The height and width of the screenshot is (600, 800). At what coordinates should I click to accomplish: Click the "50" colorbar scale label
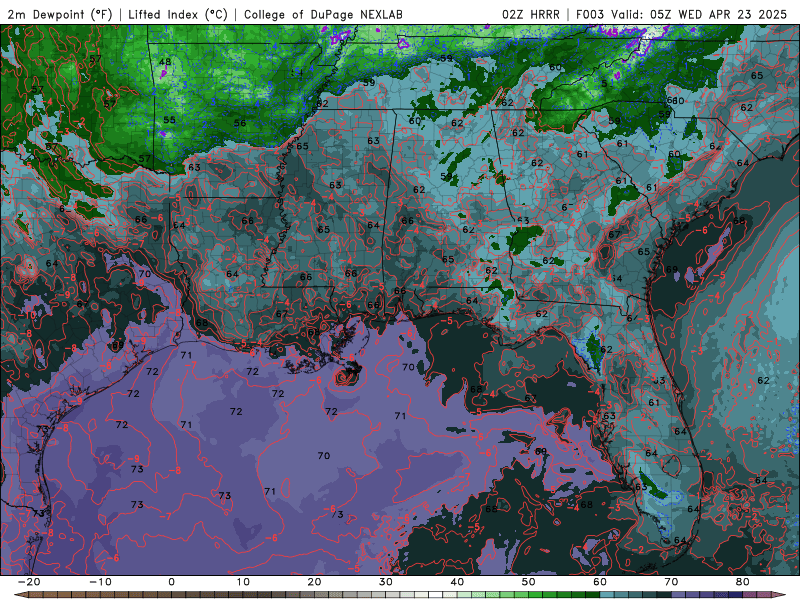[529, 582]
